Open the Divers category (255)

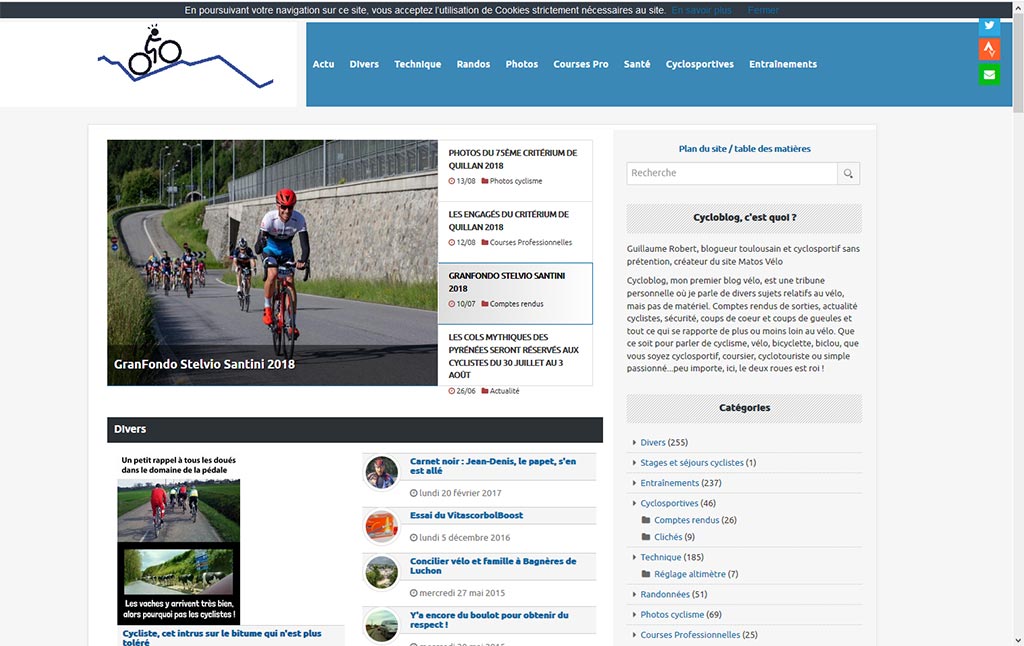pos(653,442)
